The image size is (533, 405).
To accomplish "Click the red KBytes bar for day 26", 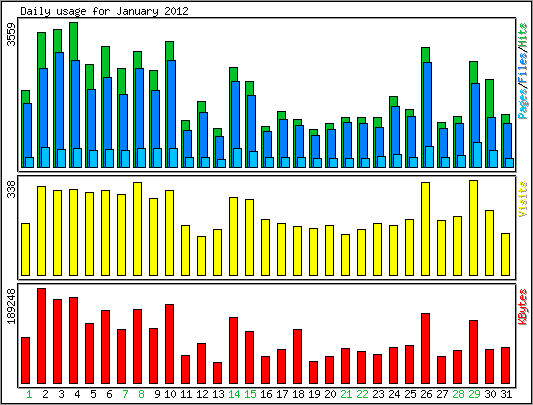I will point(425,348).
